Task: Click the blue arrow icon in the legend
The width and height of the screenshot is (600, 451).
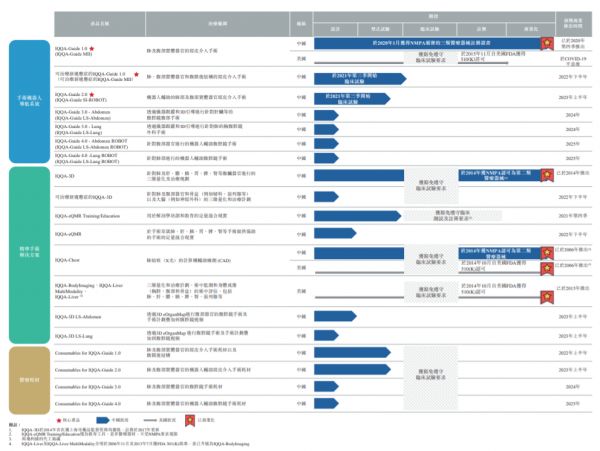Action: click(x=104, y=420)
